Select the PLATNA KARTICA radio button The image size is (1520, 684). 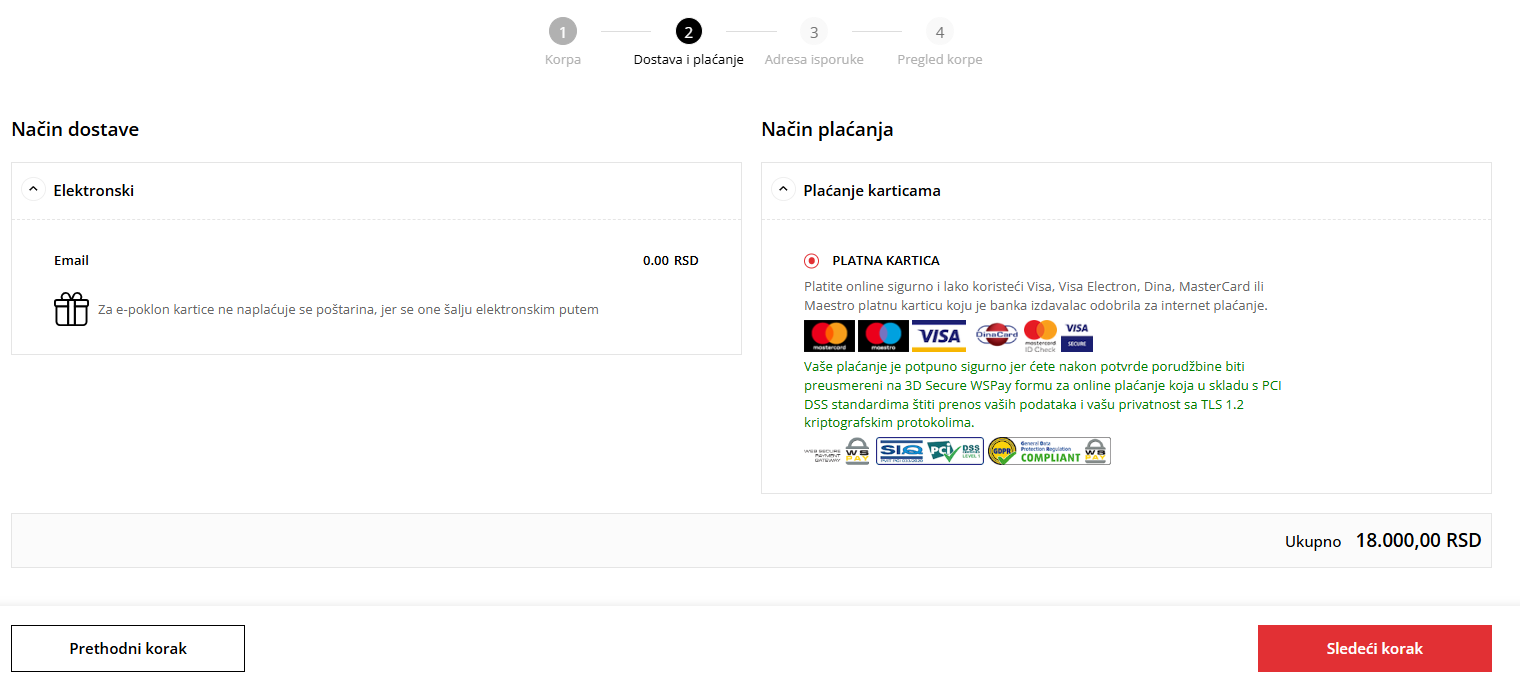coord(812,261)
